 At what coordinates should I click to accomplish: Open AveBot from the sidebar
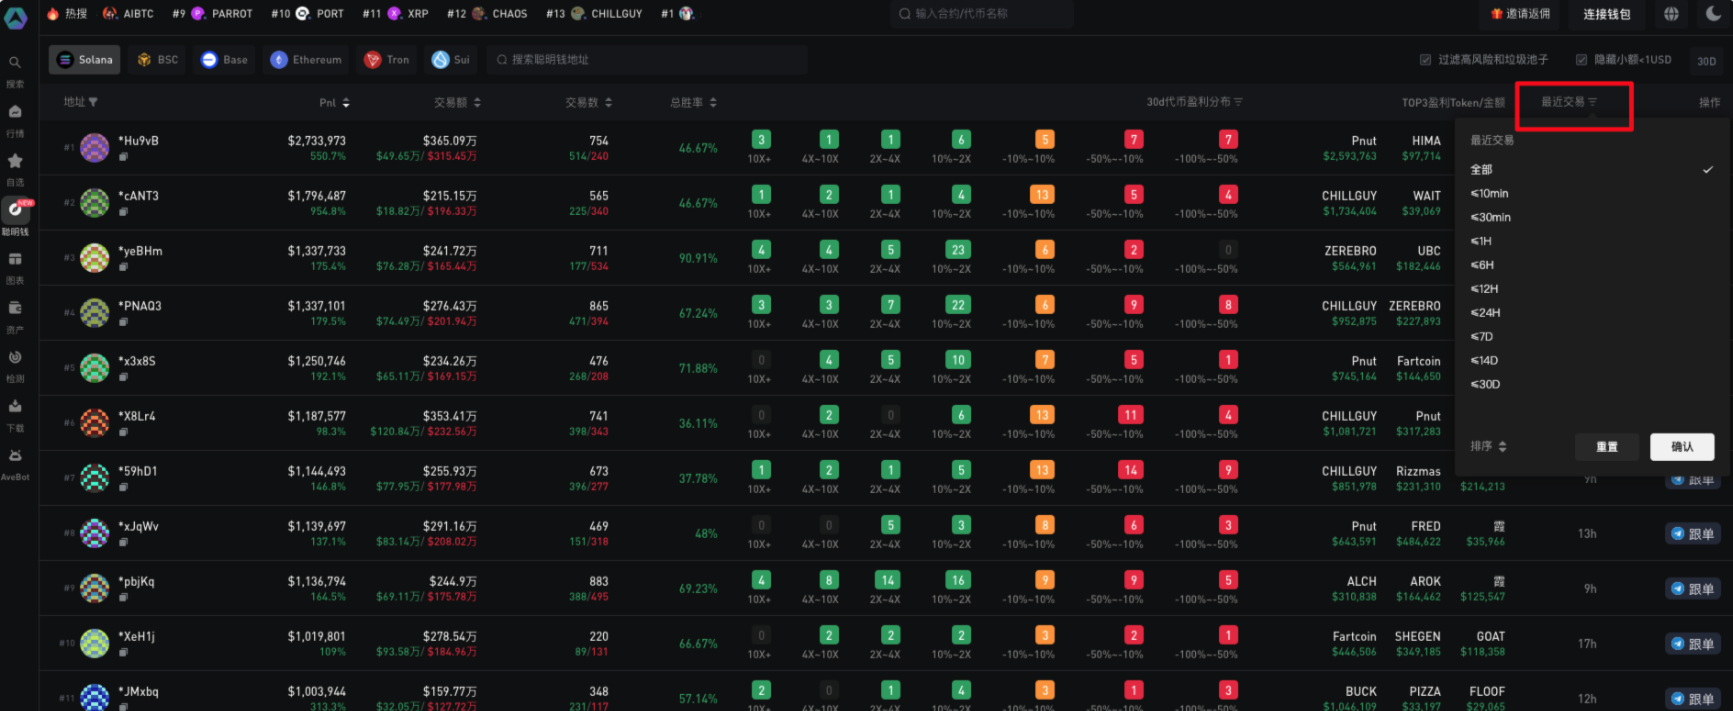(x=15, y=457)
